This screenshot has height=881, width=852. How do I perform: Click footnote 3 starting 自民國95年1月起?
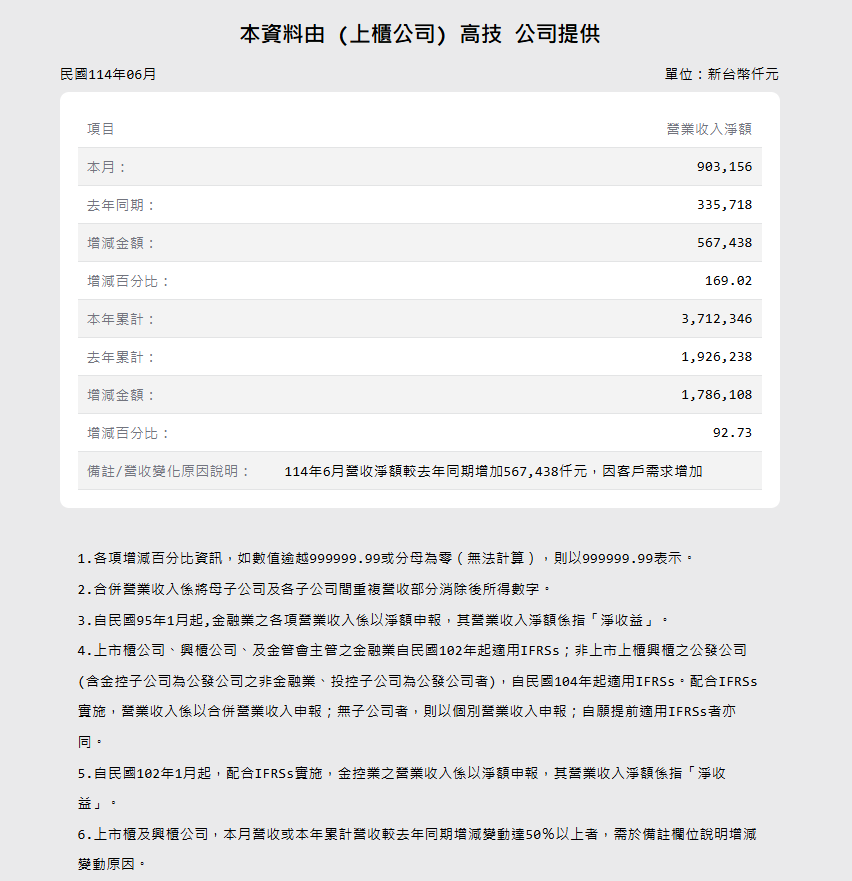(x=373, y=620)
